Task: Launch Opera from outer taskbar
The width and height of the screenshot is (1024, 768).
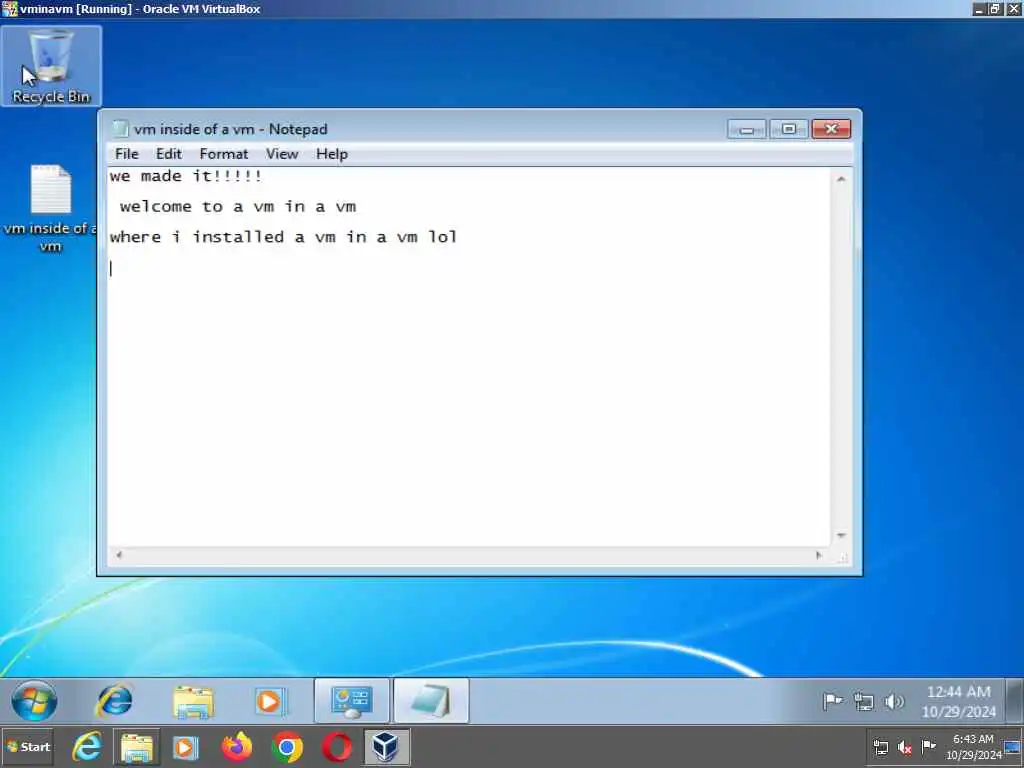Action: coord(337,748)
